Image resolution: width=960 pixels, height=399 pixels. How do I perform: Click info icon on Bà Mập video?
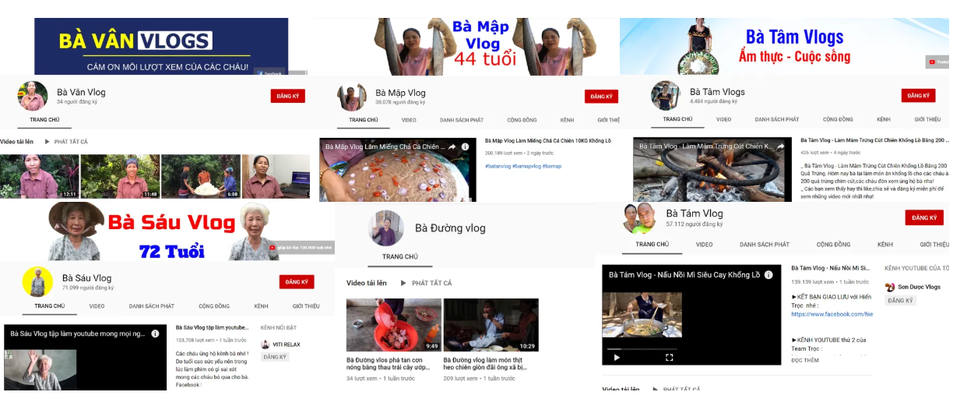point(465,147)
